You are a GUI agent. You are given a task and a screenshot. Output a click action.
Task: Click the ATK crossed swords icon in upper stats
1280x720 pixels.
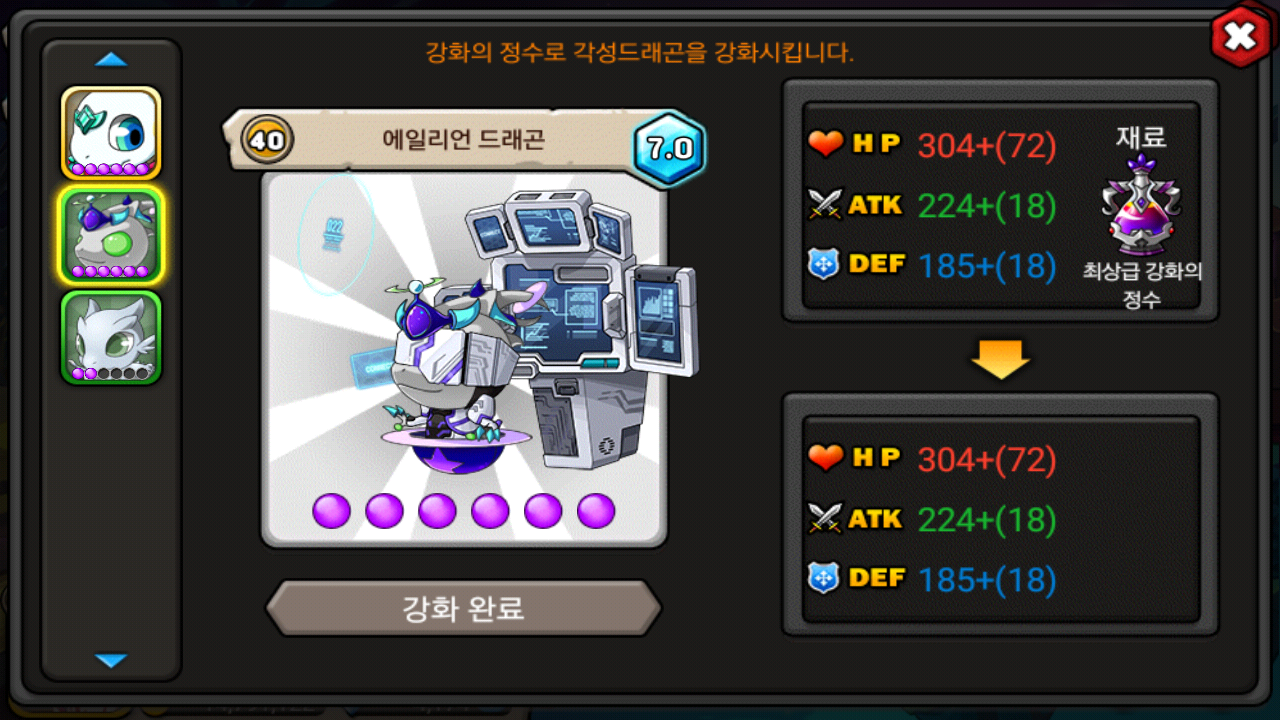click(826, 205)
